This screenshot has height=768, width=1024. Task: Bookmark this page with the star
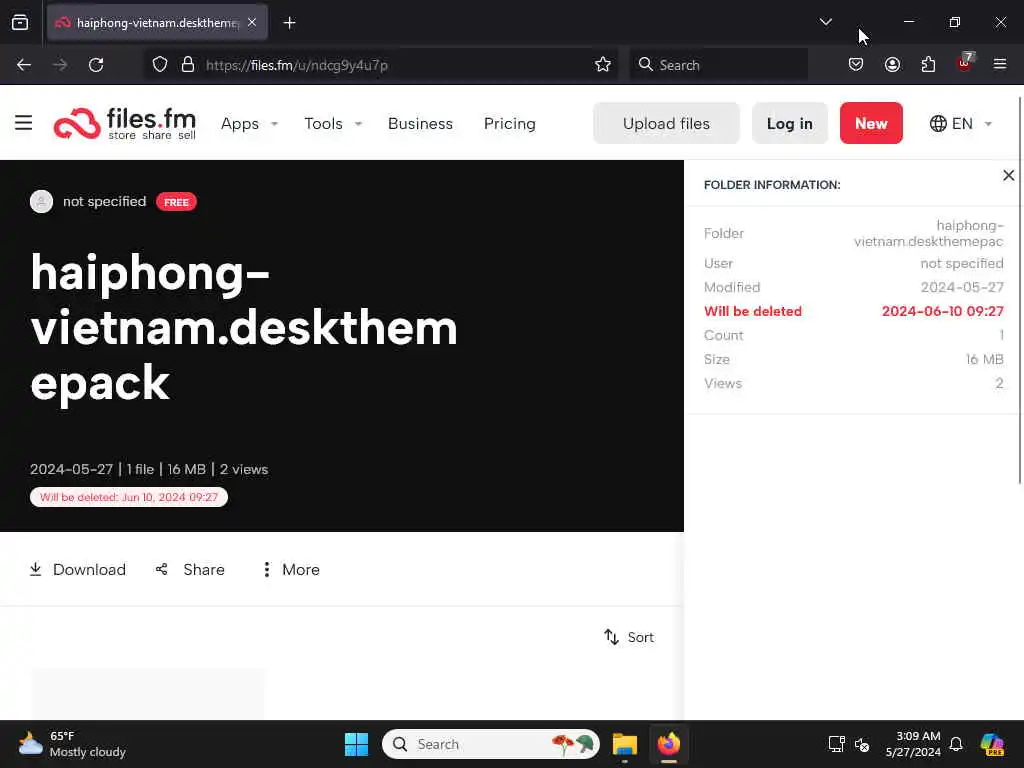click(x=603, y=64)
